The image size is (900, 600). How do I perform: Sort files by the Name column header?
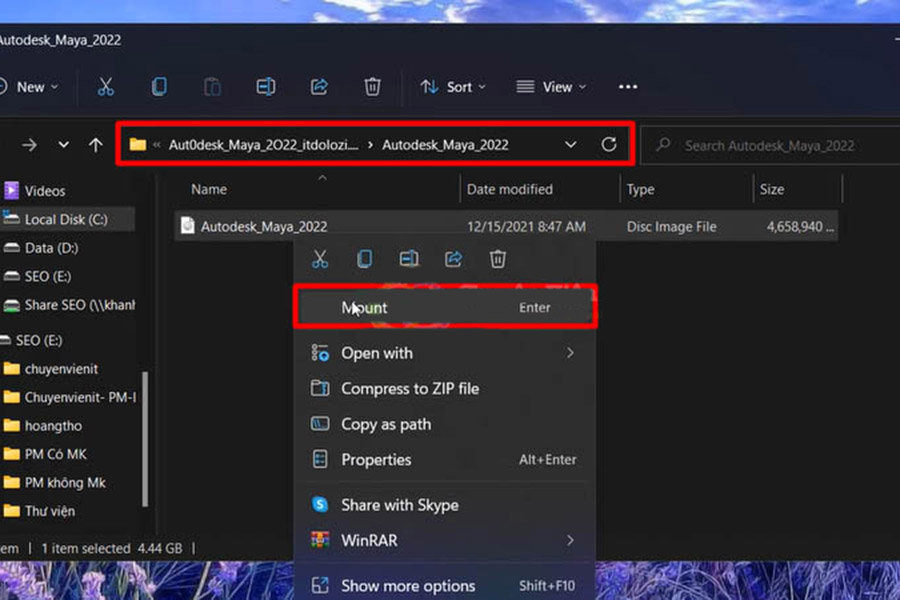(x=209, y=189)
